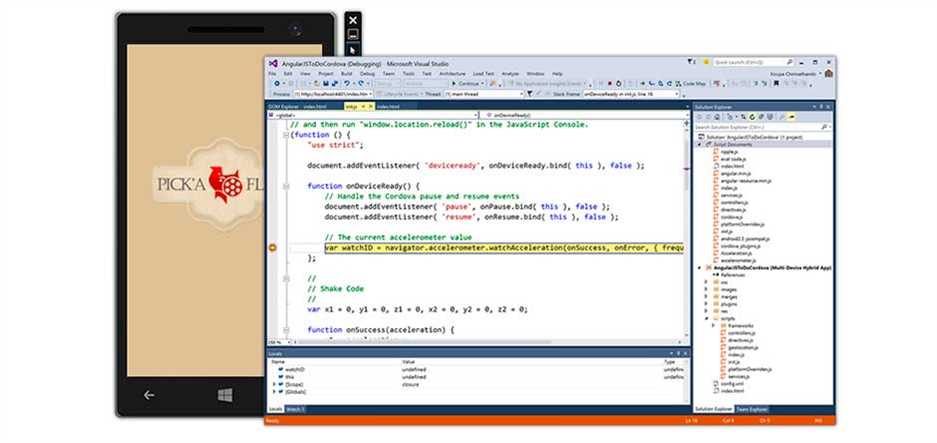Close the active yellow init.js tab
The image size is (937, 443).
coord(371,106)
